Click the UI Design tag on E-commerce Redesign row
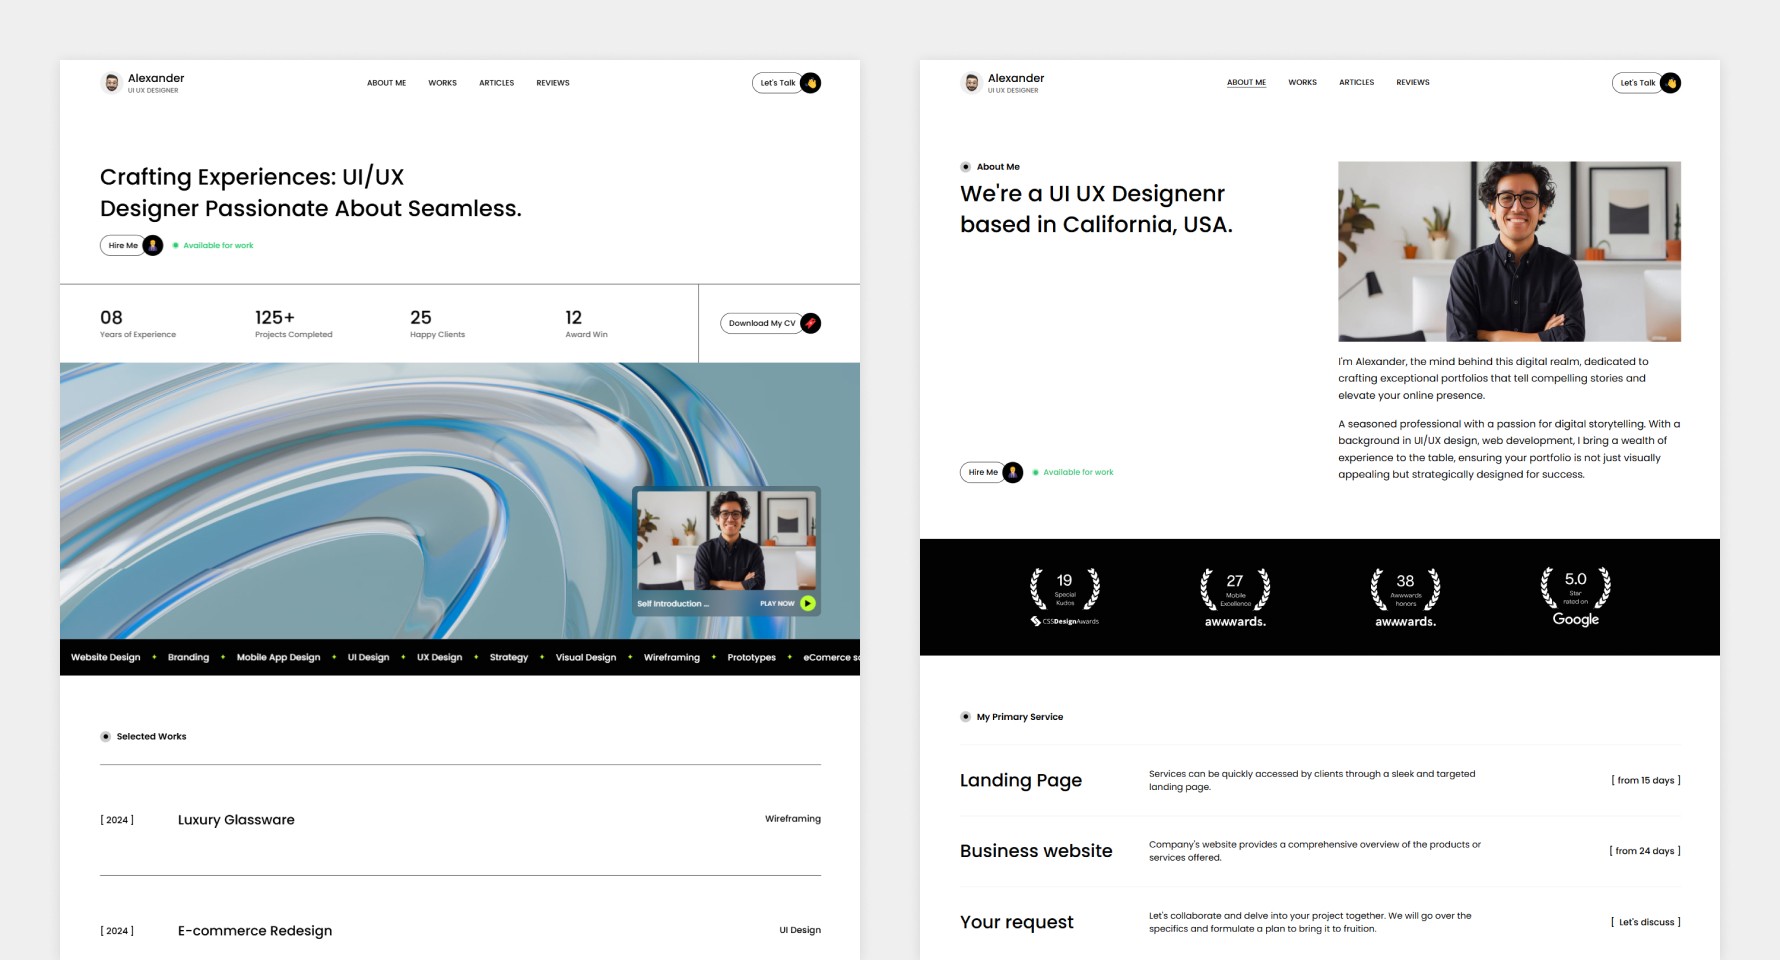The width and height of the screenshot is (1780, 960). point(800,930)
